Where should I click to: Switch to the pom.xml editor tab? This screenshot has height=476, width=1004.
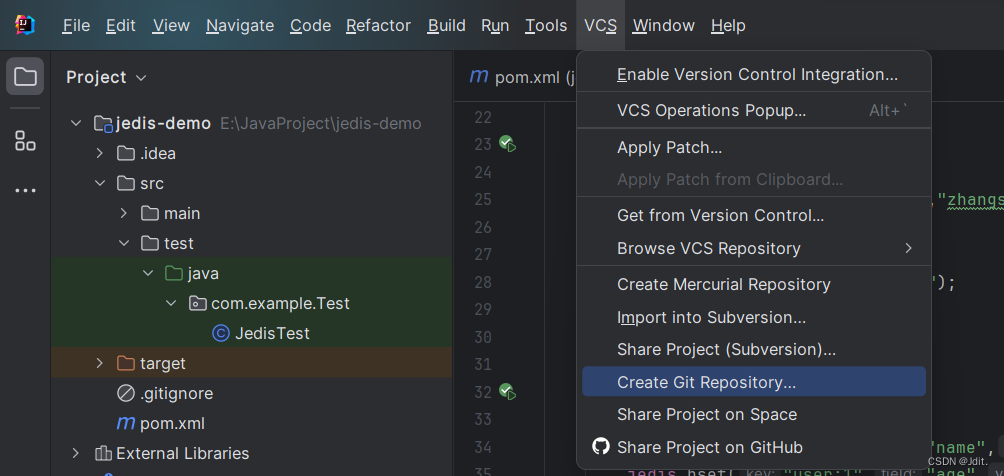(x=518, y=77)
